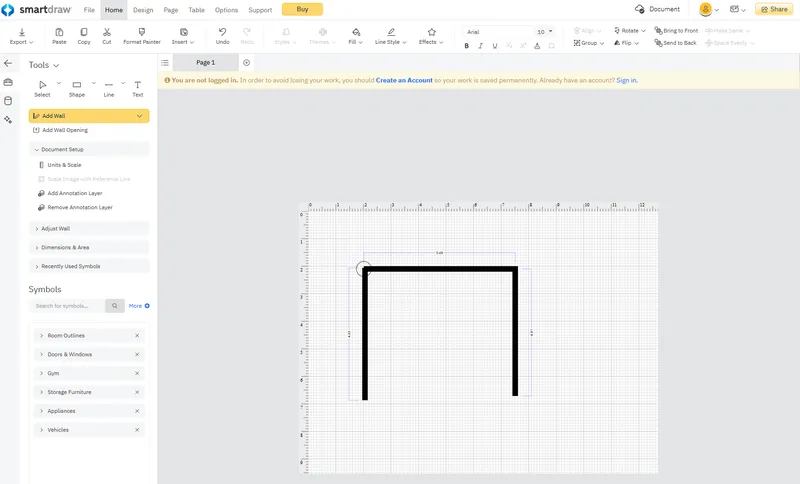Open the sparkle AI sidebar panel
The width and height of the screenshot is (800, 484).
[x=8, y=120]
